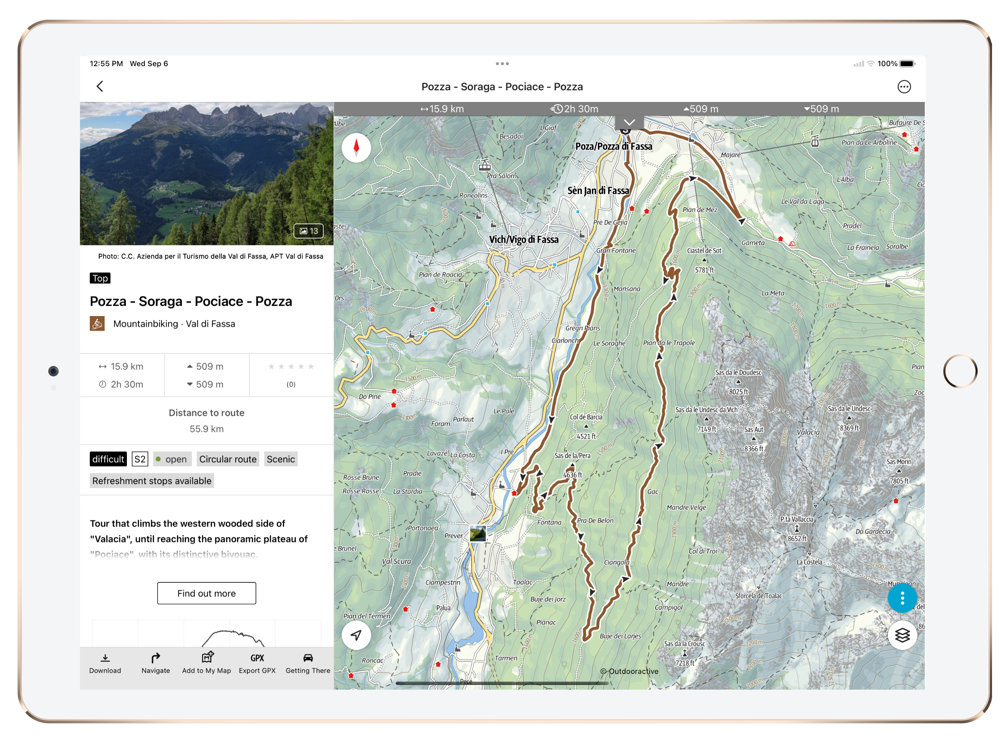Select the Scenic tag
The image size is (1000, 750).
[281, 459]
